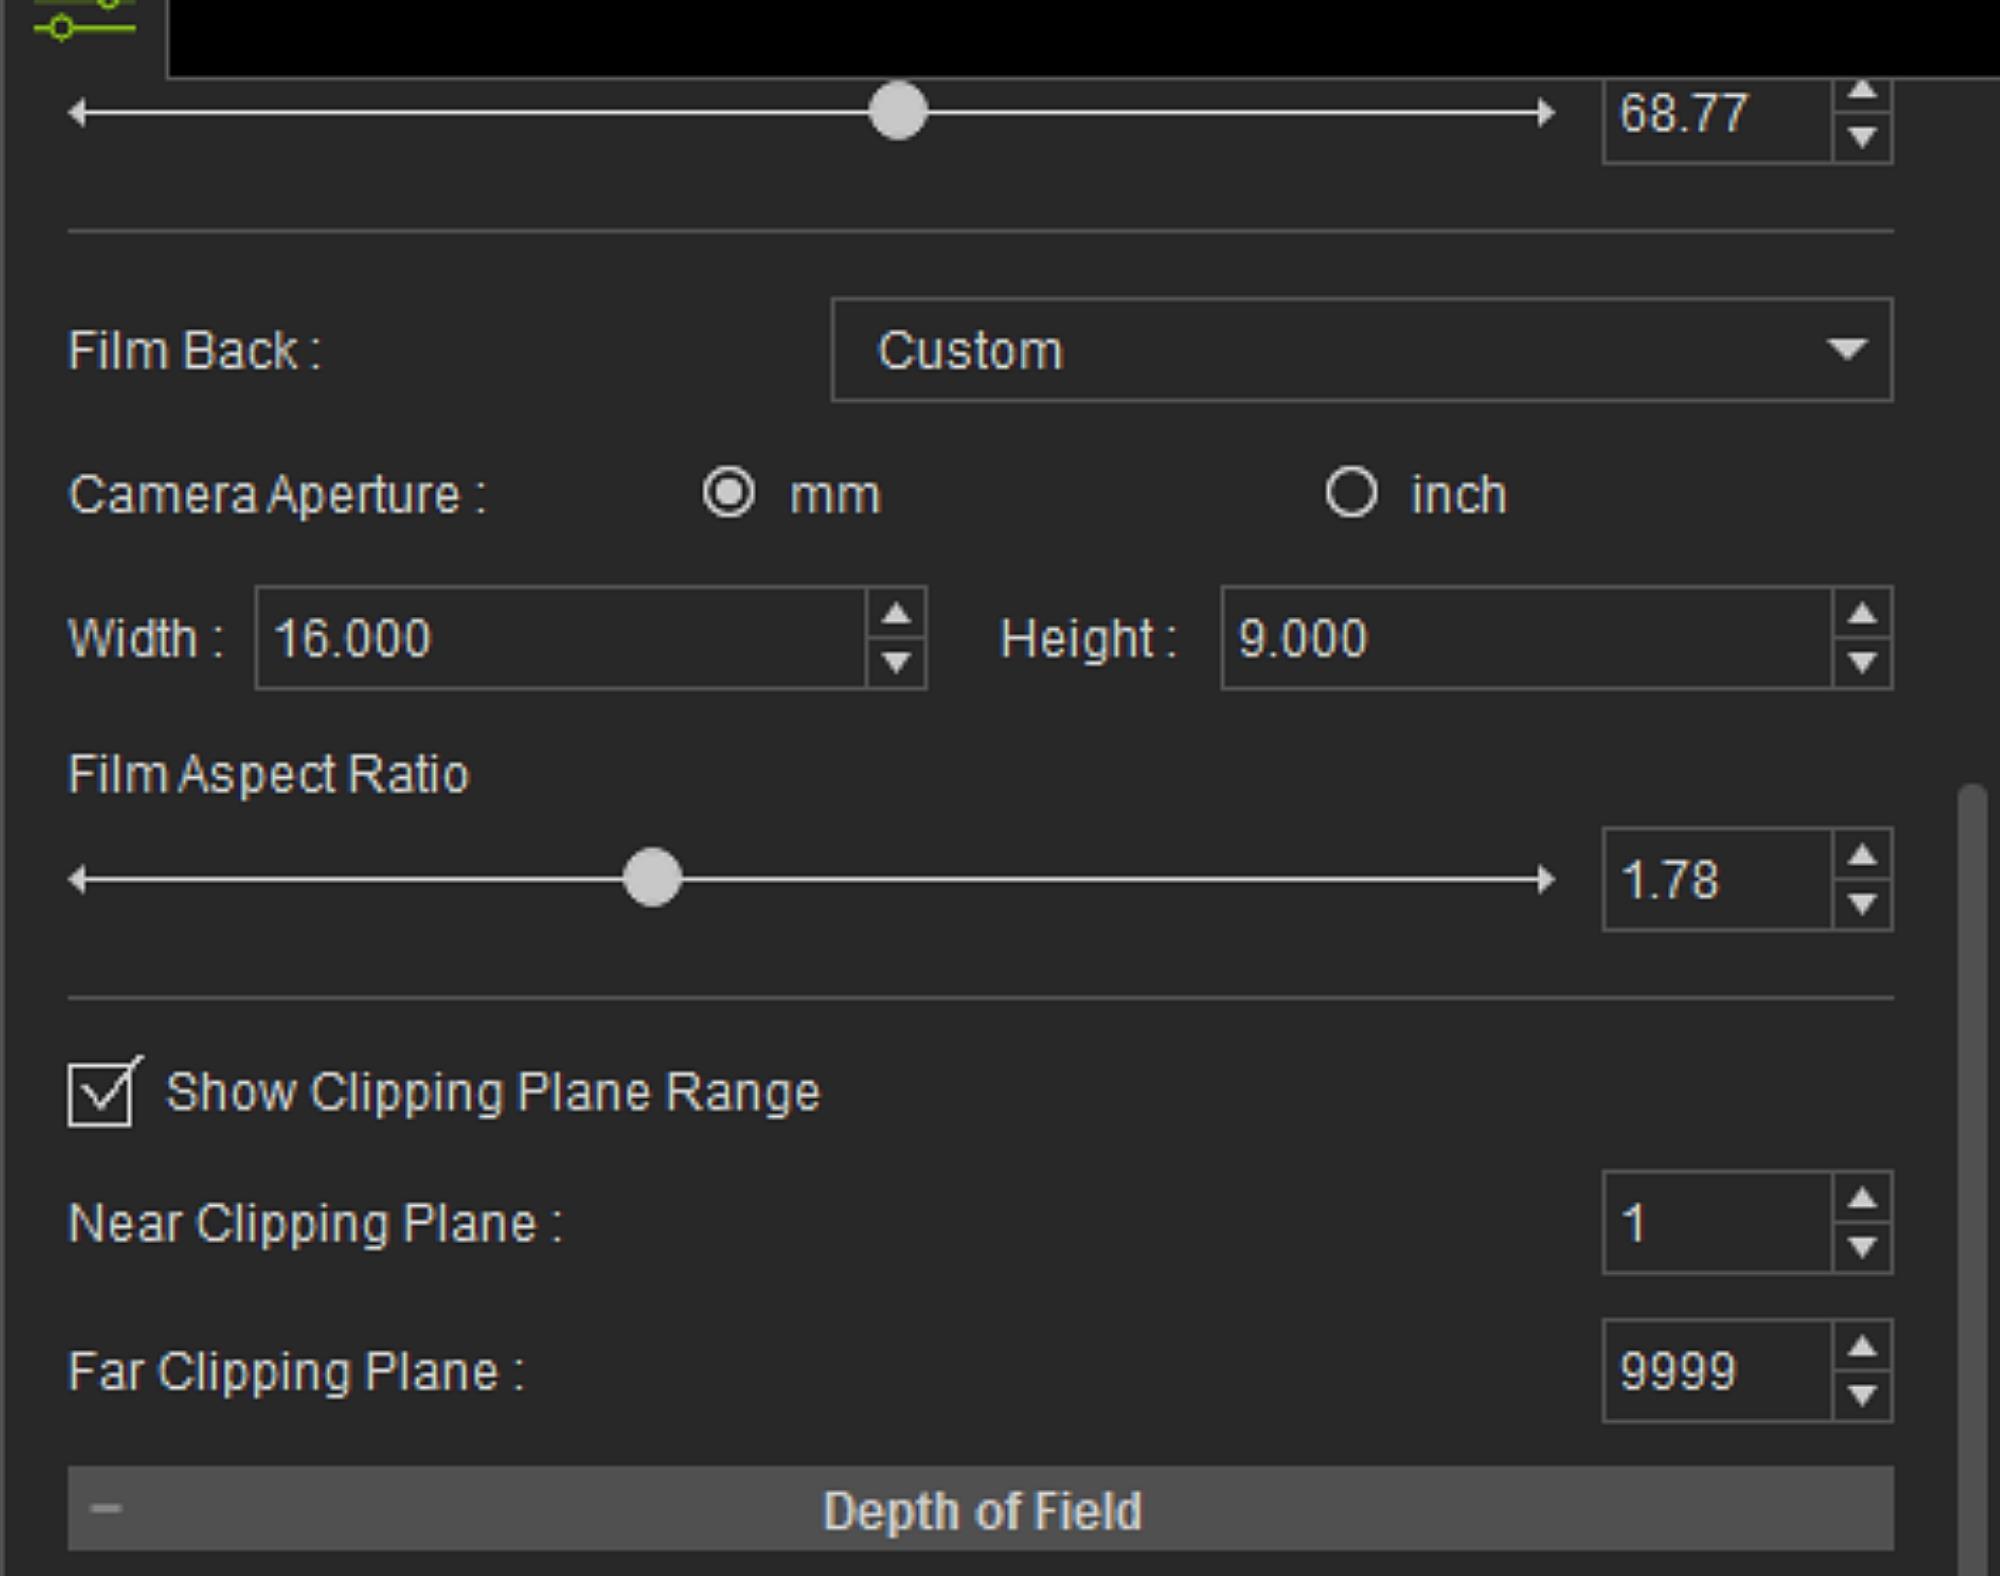This screenshot has width=2000, height=1576.
Task: Click the Film Aspect Ratio label
Action: point(268,774)
